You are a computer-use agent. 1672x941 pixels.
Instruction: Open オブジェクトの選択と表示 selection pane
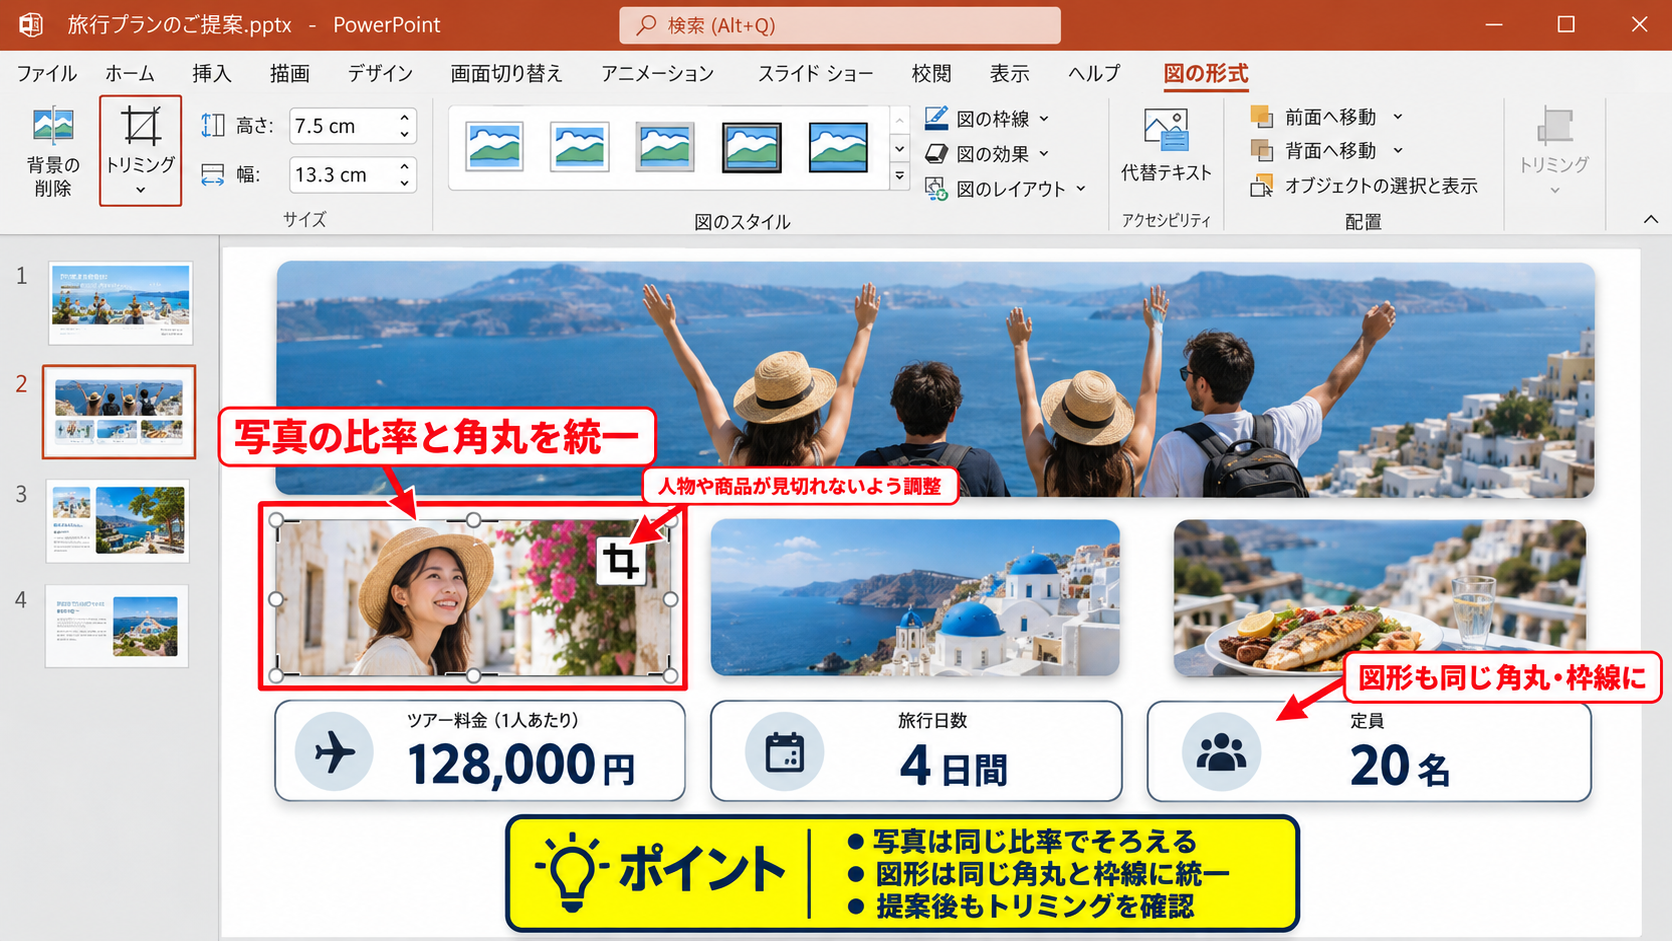[x=1364, y=186]
